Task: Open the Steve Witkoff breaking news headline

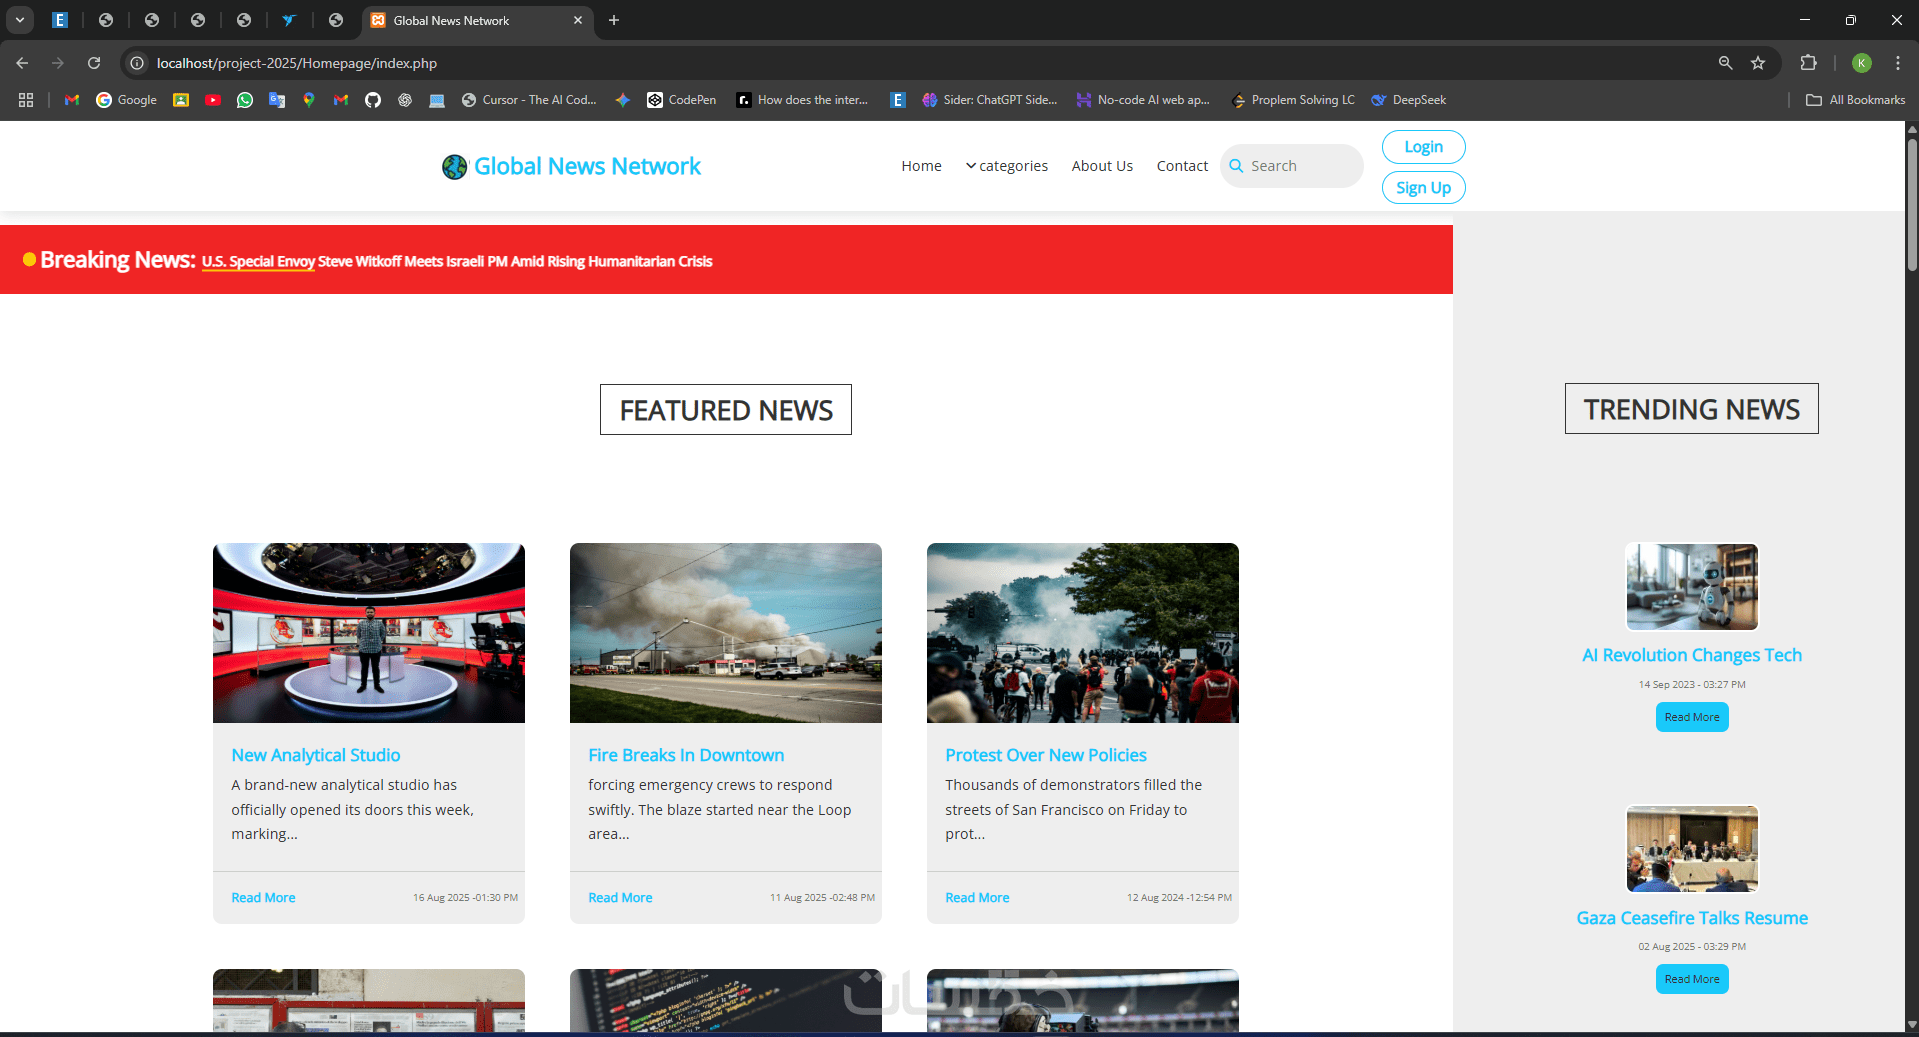Action: (x=457, y=262)
